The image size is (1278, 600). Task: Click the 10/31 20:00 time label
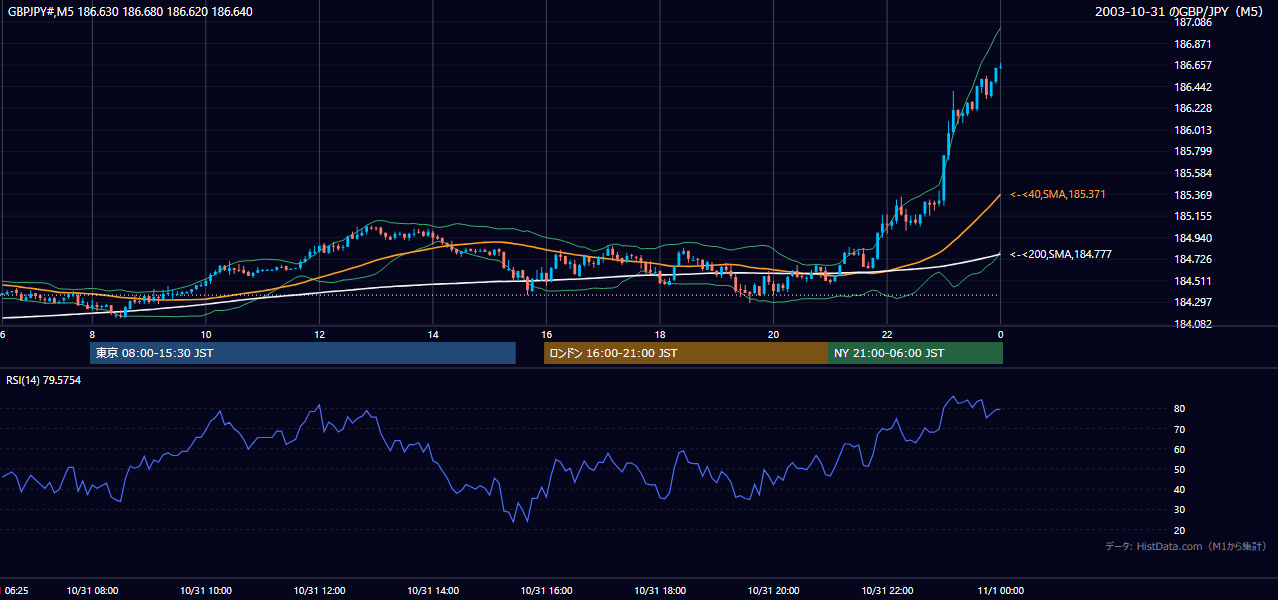pos(773,591)
